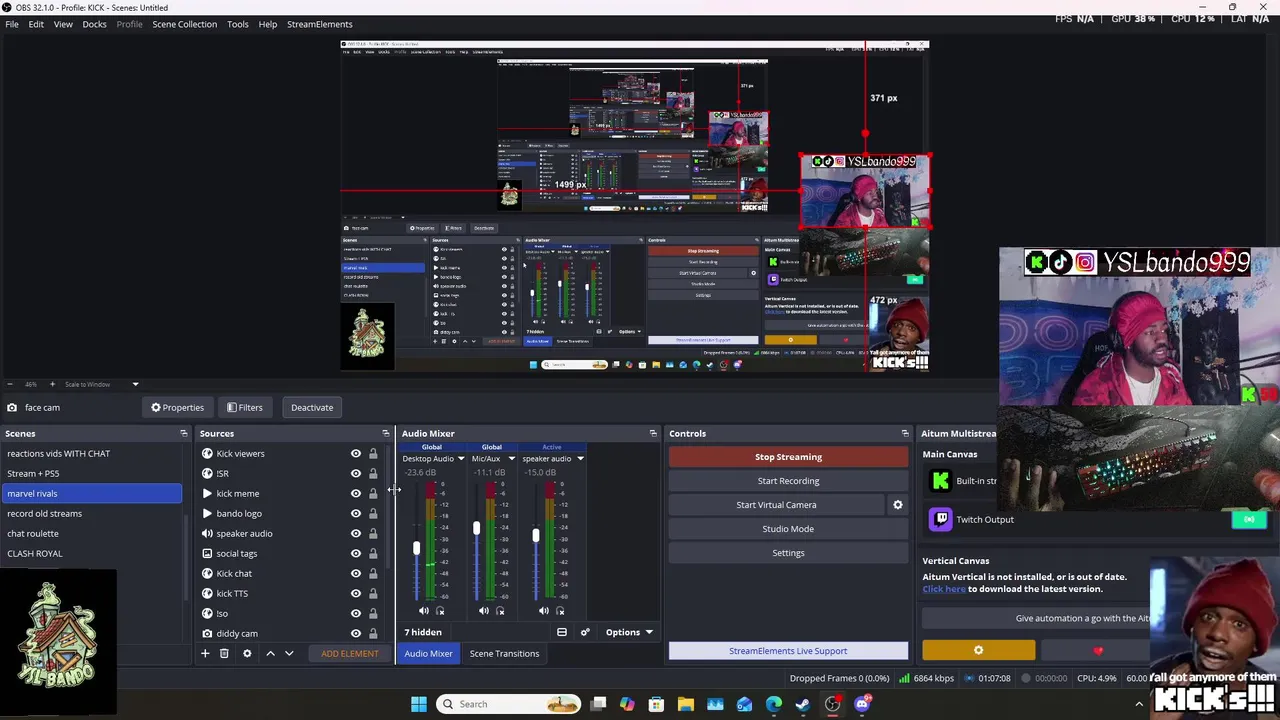The height and width of the screenshot is (720, 1280).
Task: Click the Aitum Click here download link
Action: coord(943,589)
